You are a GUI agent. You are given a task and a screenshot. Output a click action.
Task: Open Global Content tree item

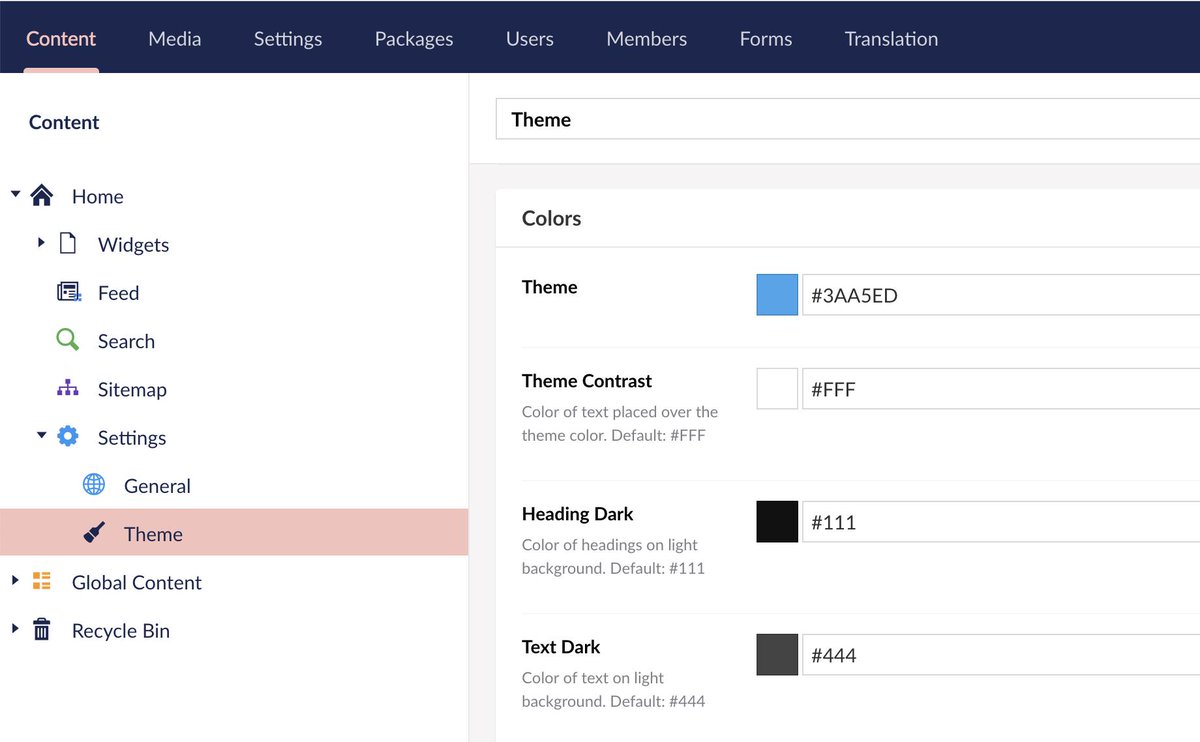coord(137,582)
